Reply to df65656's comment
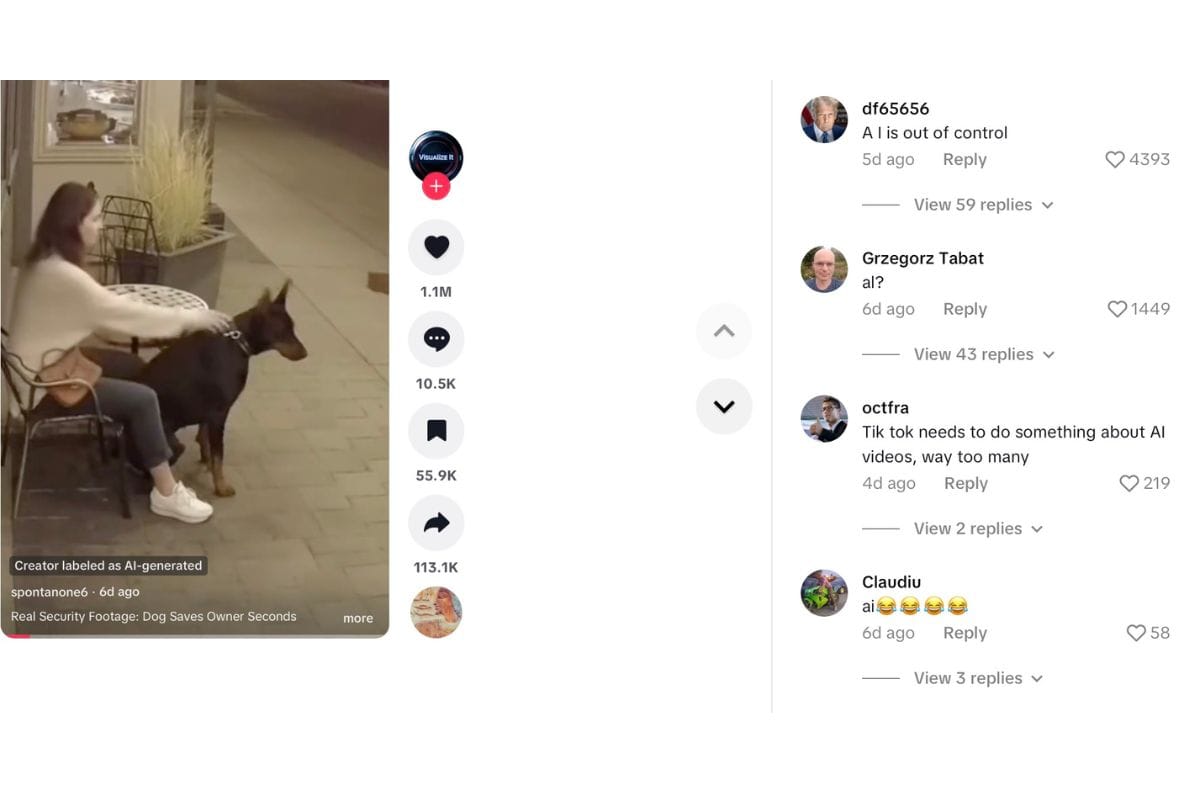The width and height of the screenshot is (1200, 800). click(965, 160)
